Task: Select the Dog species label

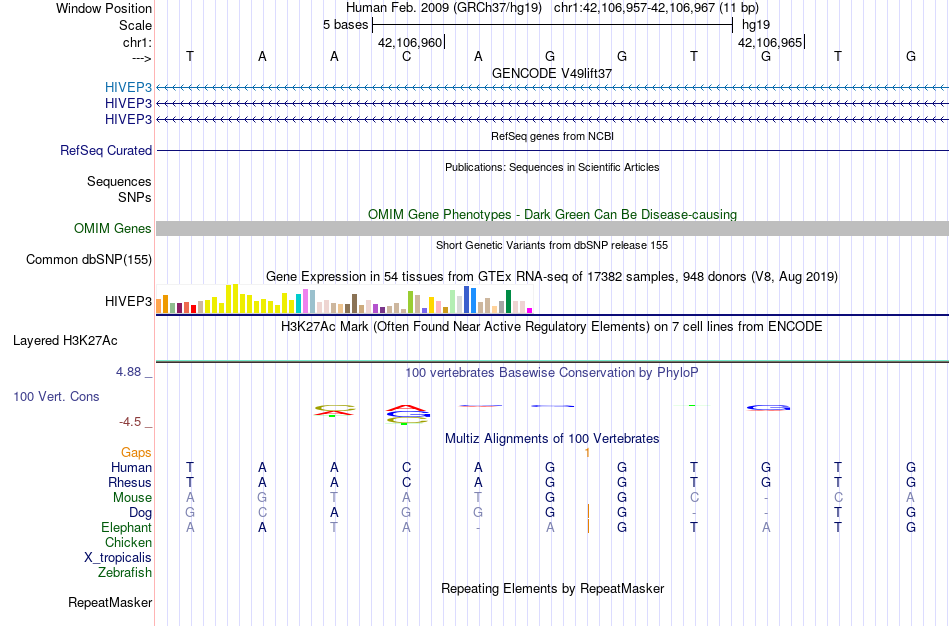Action: click(x=141, y=513)
